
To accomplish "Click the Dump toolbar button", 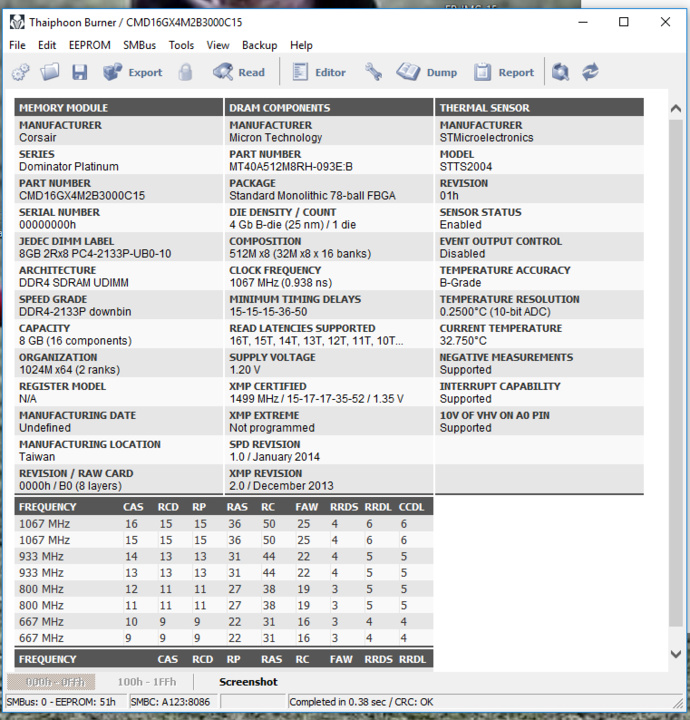I will [426, 72].
